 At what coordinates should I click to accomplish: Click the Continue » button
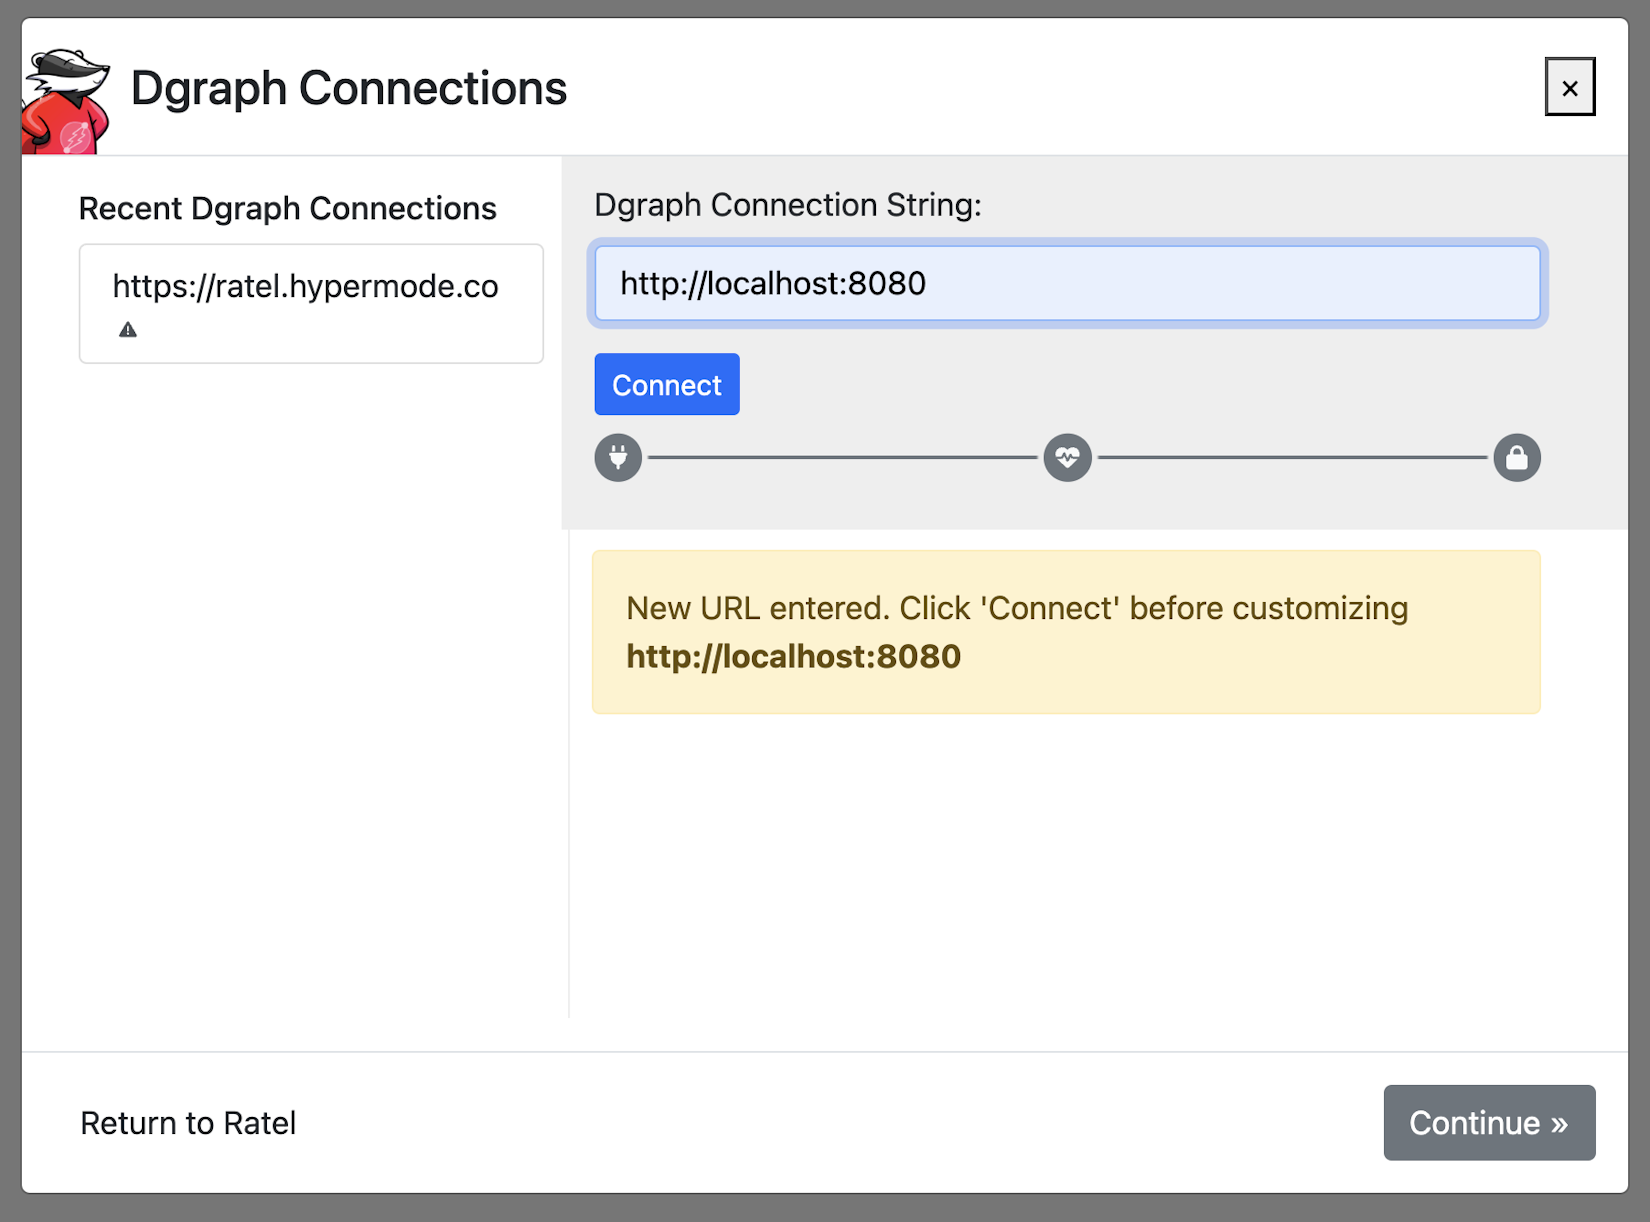click(1489, 1123)
